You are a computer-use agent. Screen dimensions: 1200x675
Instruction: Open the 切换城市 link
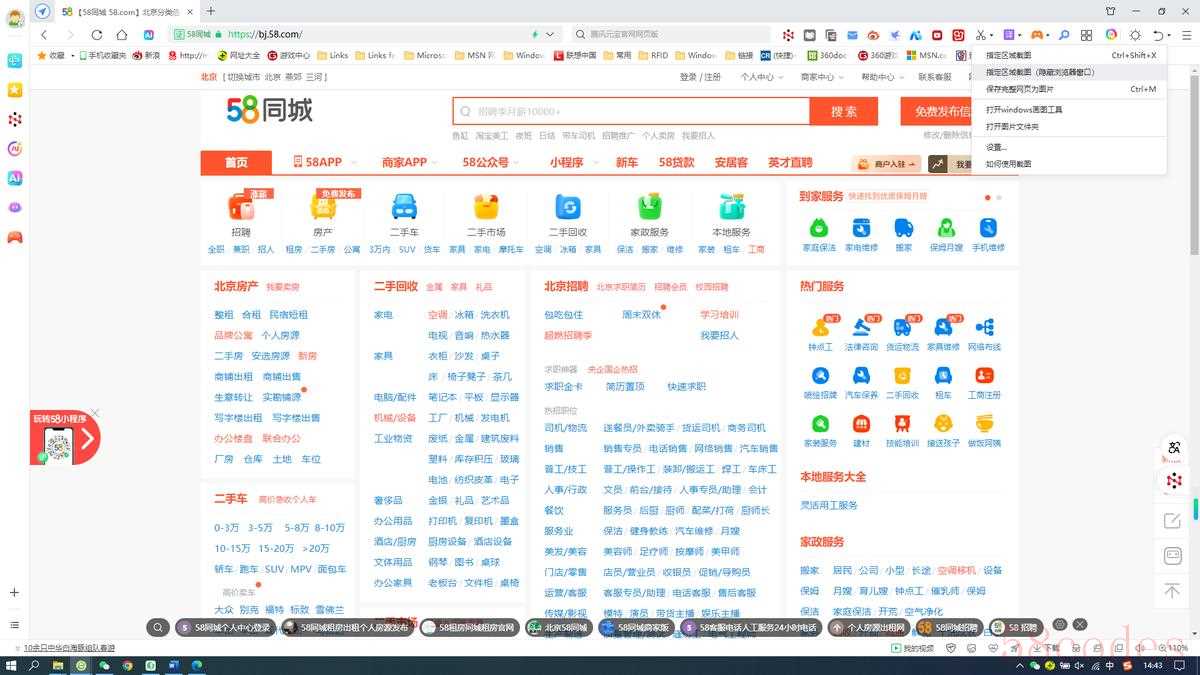(244, 77)
